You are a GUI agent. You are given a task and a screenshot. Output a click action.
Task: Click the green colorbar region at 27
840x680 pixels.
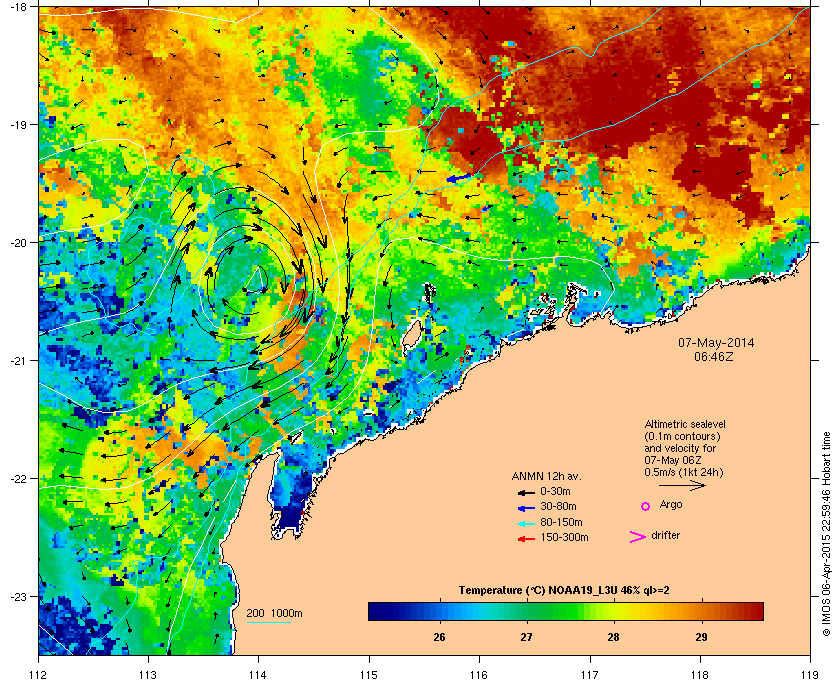528,611
